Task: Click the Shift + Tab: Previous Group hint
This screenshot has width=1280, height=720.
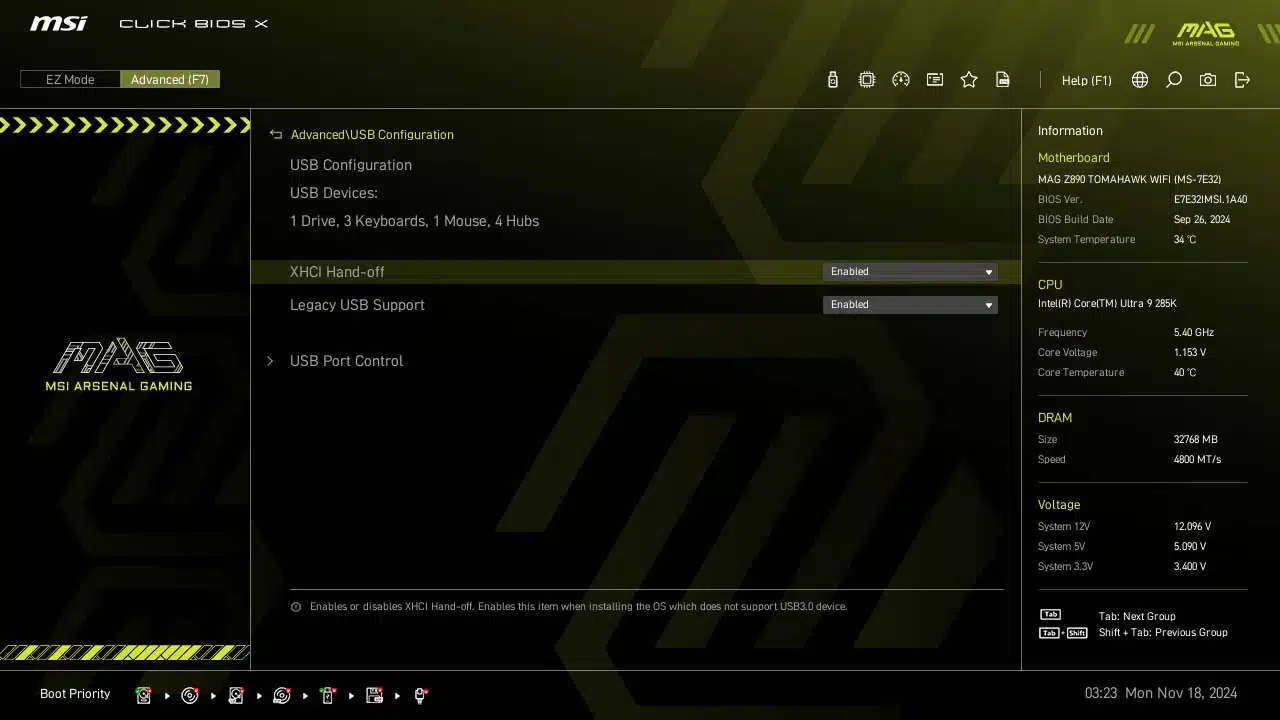Action: pyautogui.click(x=1163, y=633)
